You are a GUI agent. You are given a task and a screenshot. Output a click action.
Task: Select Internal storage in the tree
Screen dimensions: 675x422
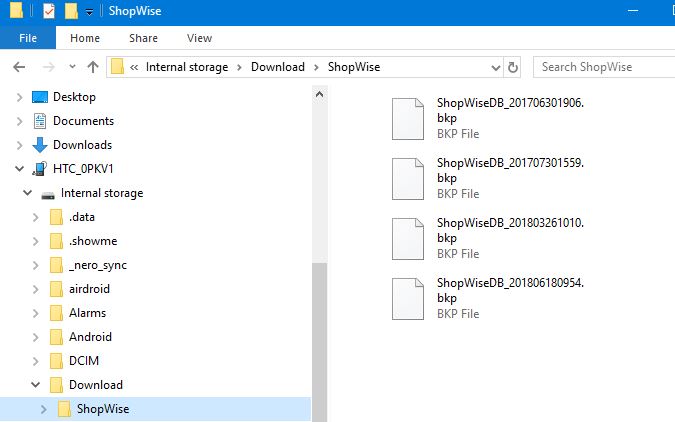(x=102, y=193)
